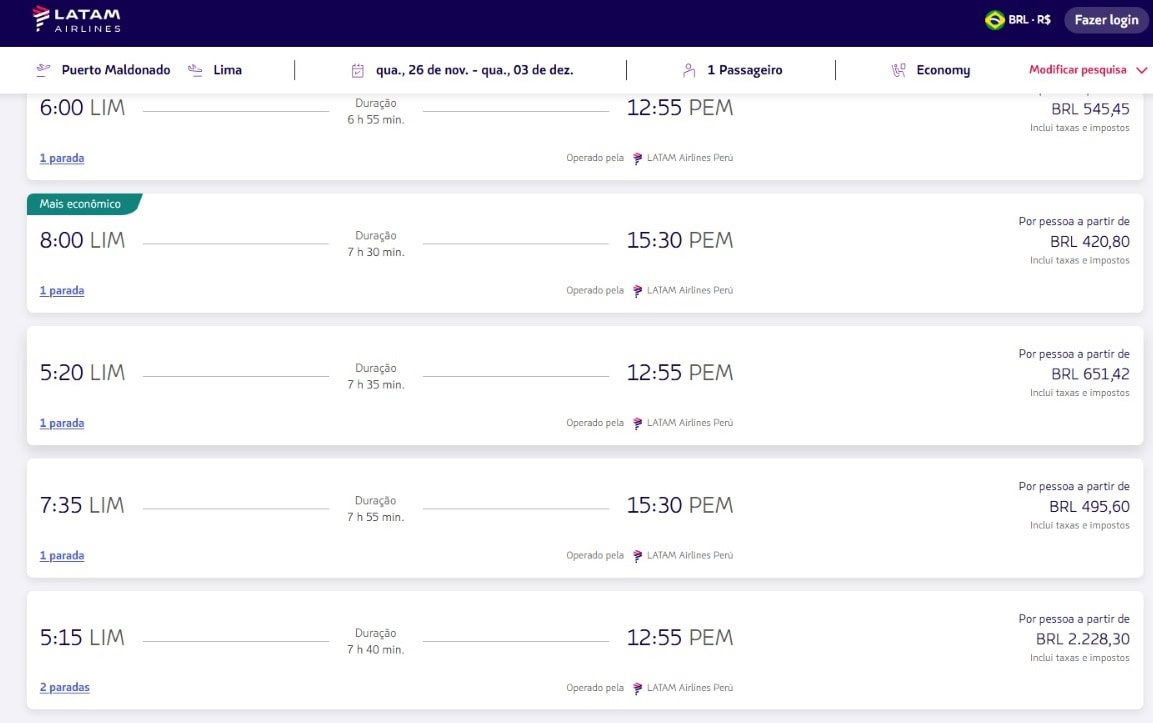Click the LATAM Airlines Perú logo on the first flight

coord(637,157)
